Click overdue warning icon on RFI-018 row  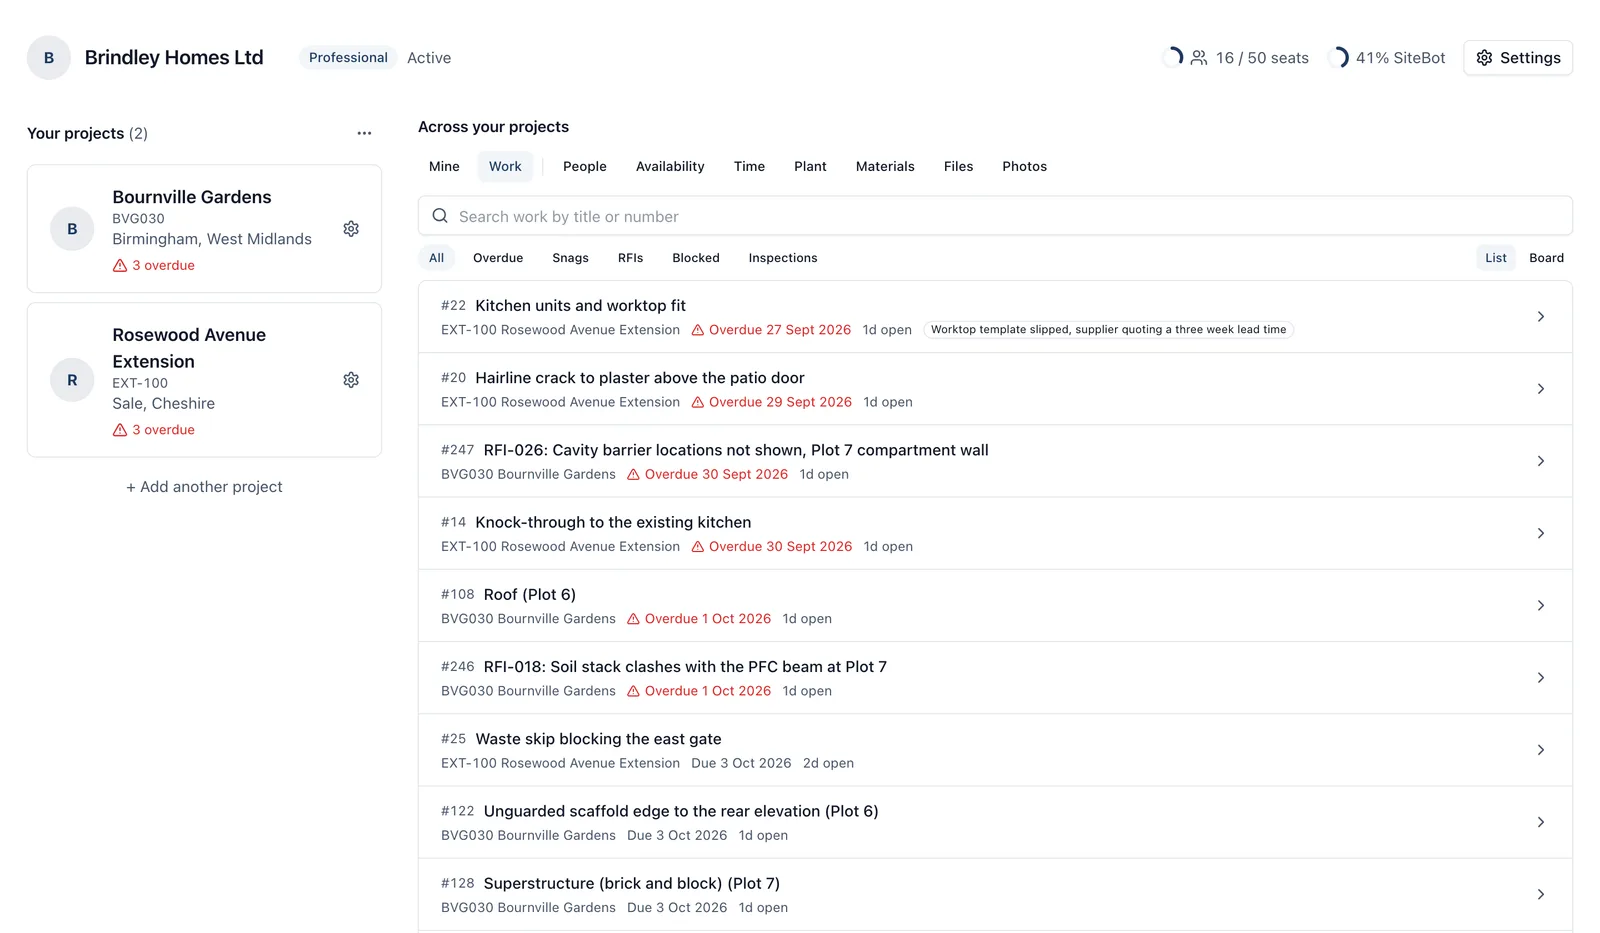(633, 691)
